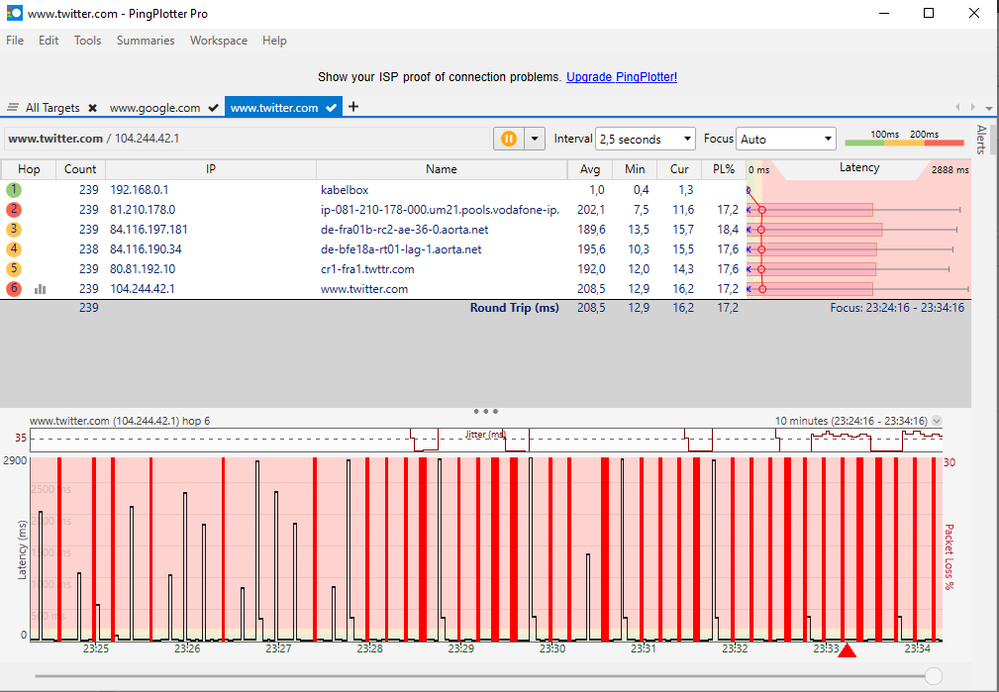The width and height of the screenshot is (999, 692).
Task: Click the www.twitter.com (104.244.42.1) hop 6 graph title
Action: click(120, 421)
